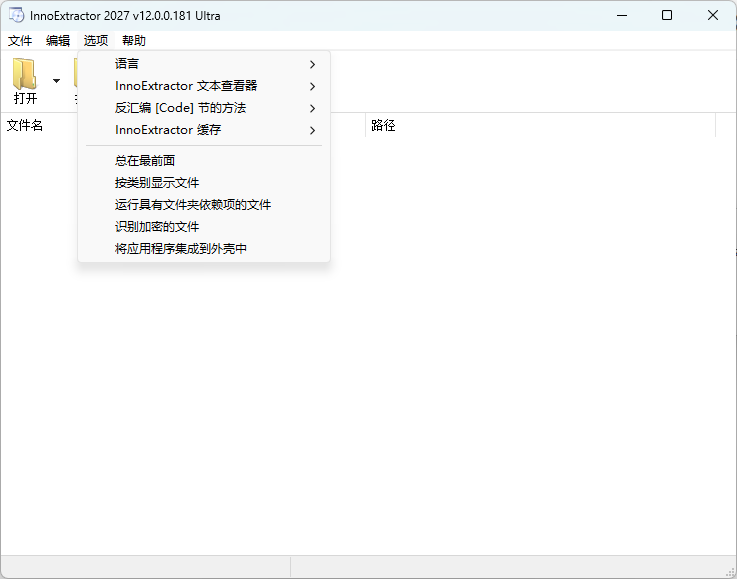Close the InnoExtractor window
Screen dimensions: 737x579
pyautogui.click(x=713, y=16)
